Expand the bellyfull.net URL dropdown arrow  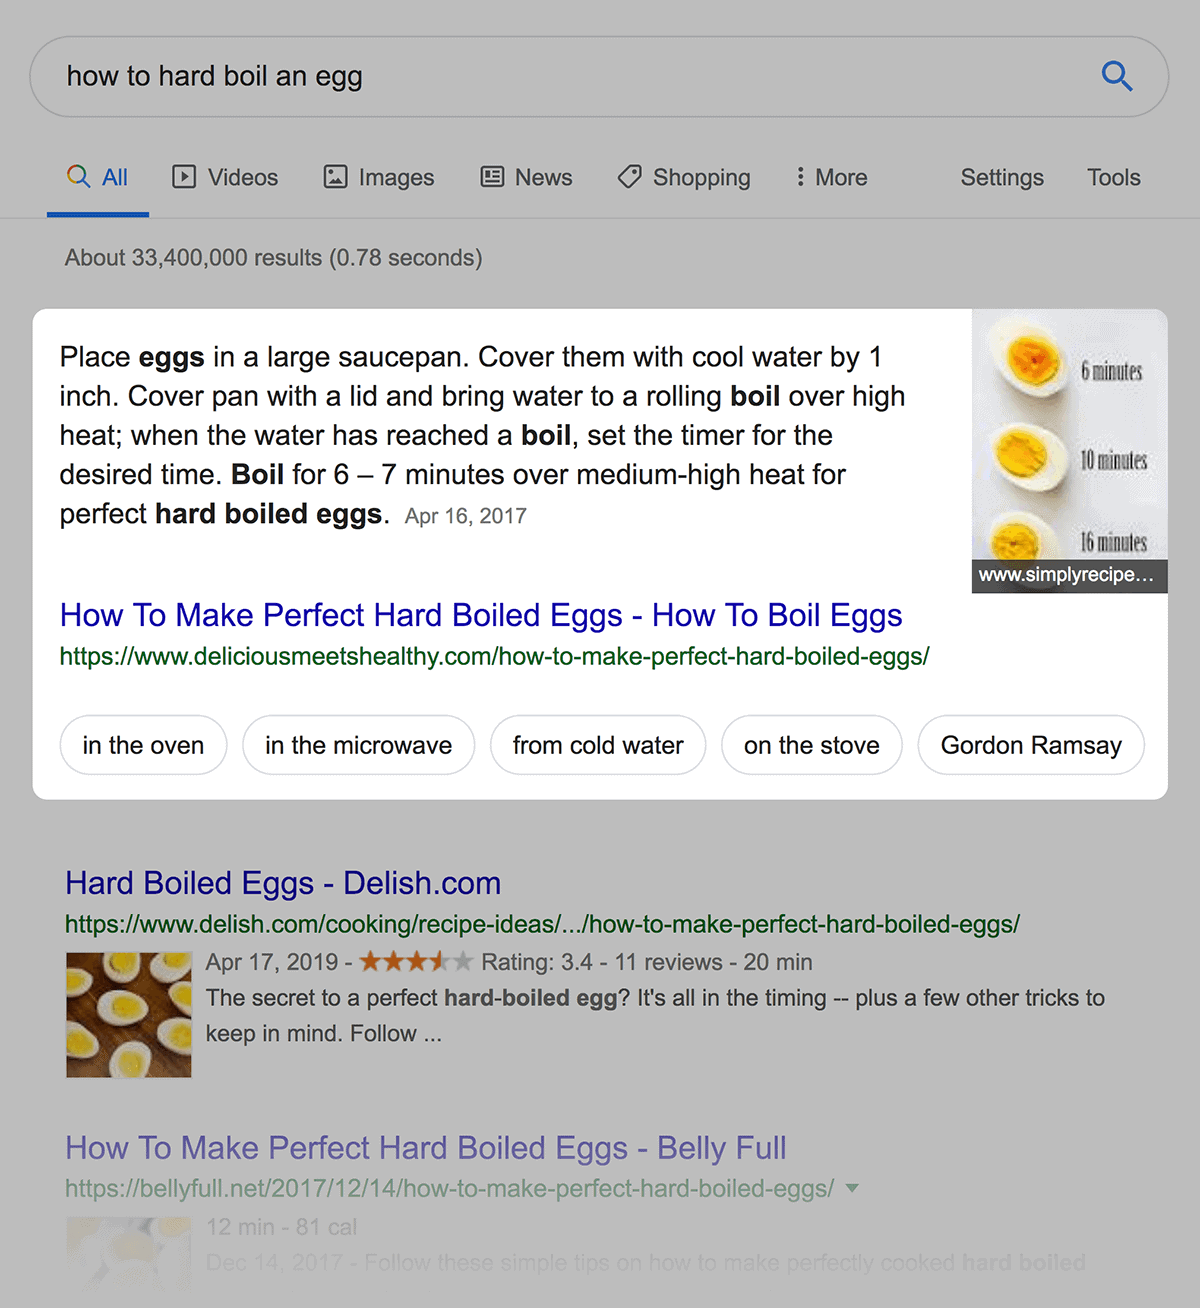point(852,1188)
